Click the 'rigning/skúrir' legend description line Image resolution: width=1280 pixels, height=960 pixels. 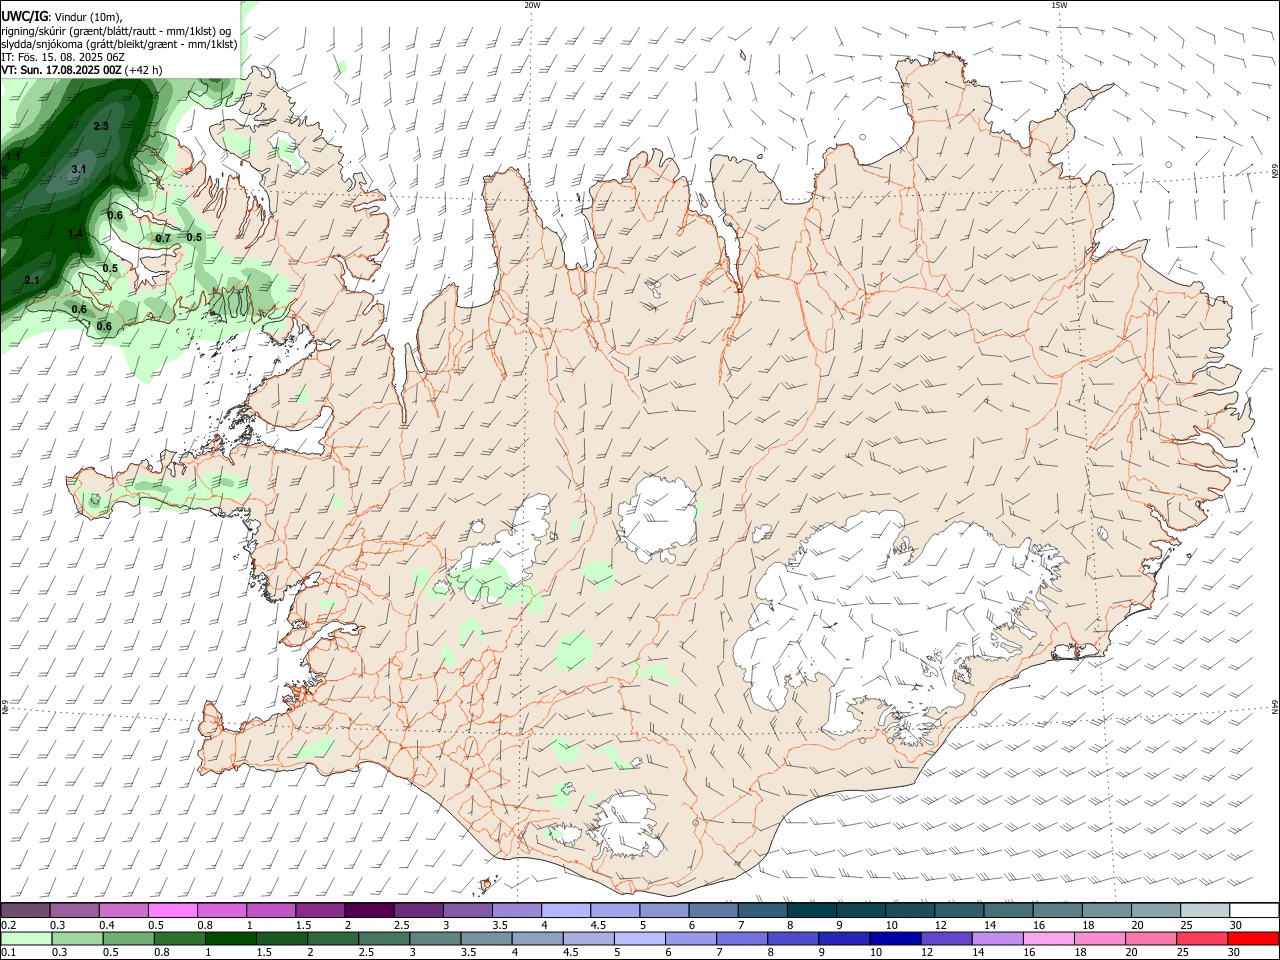coord(115,30)
